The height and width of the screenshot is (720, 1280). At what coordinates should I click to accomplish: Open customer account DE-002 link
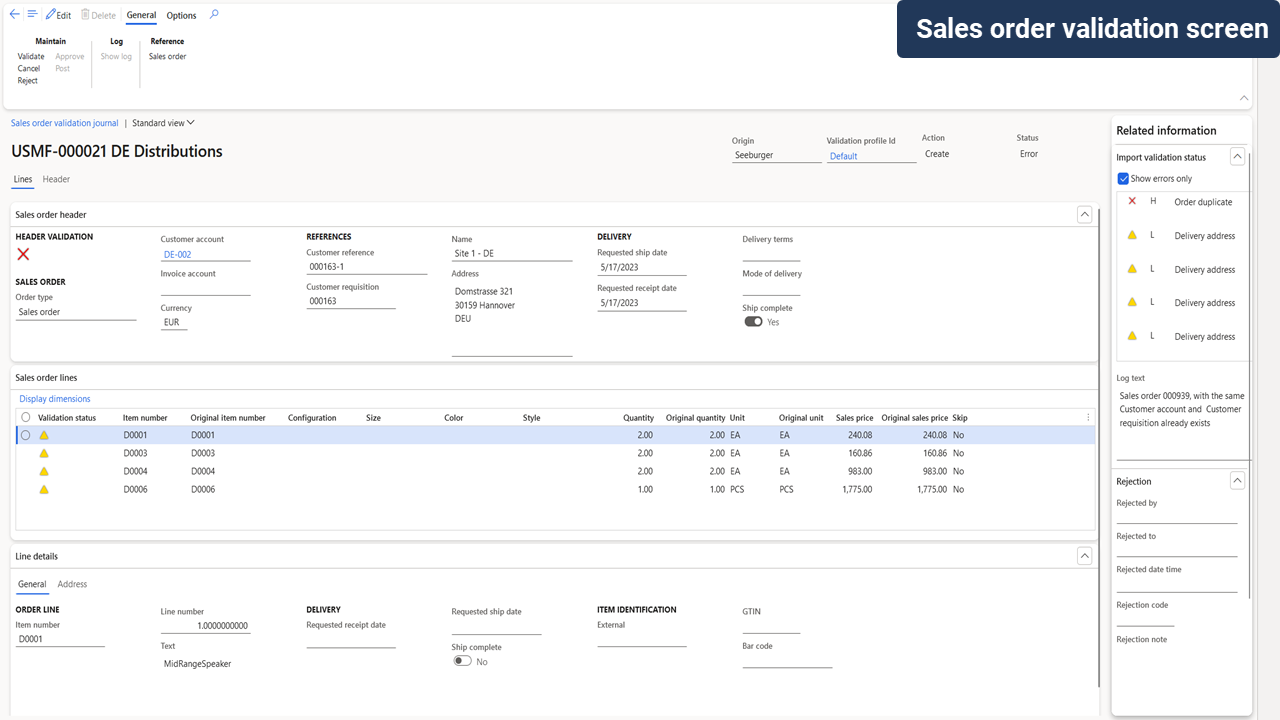click(x=177, y=254)
